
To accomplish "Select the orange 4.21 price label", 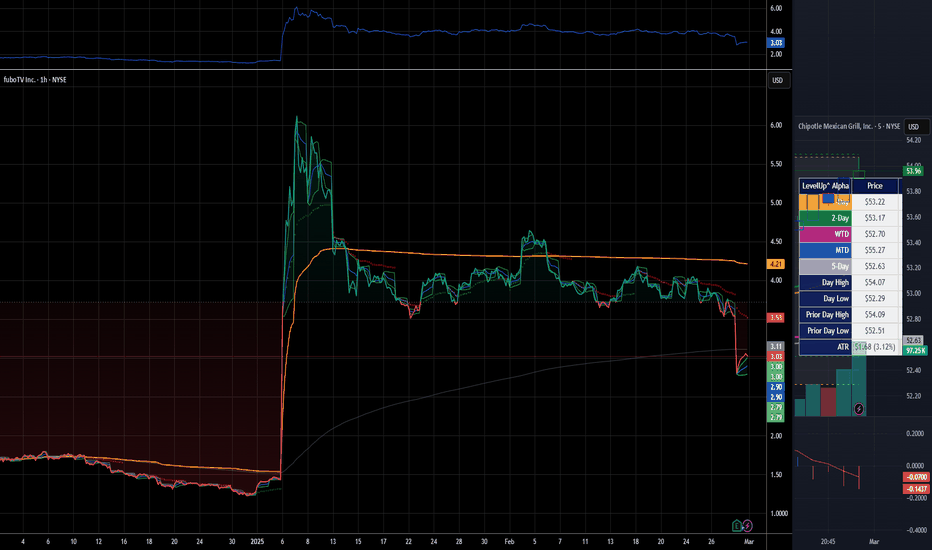I will point(776,264).
